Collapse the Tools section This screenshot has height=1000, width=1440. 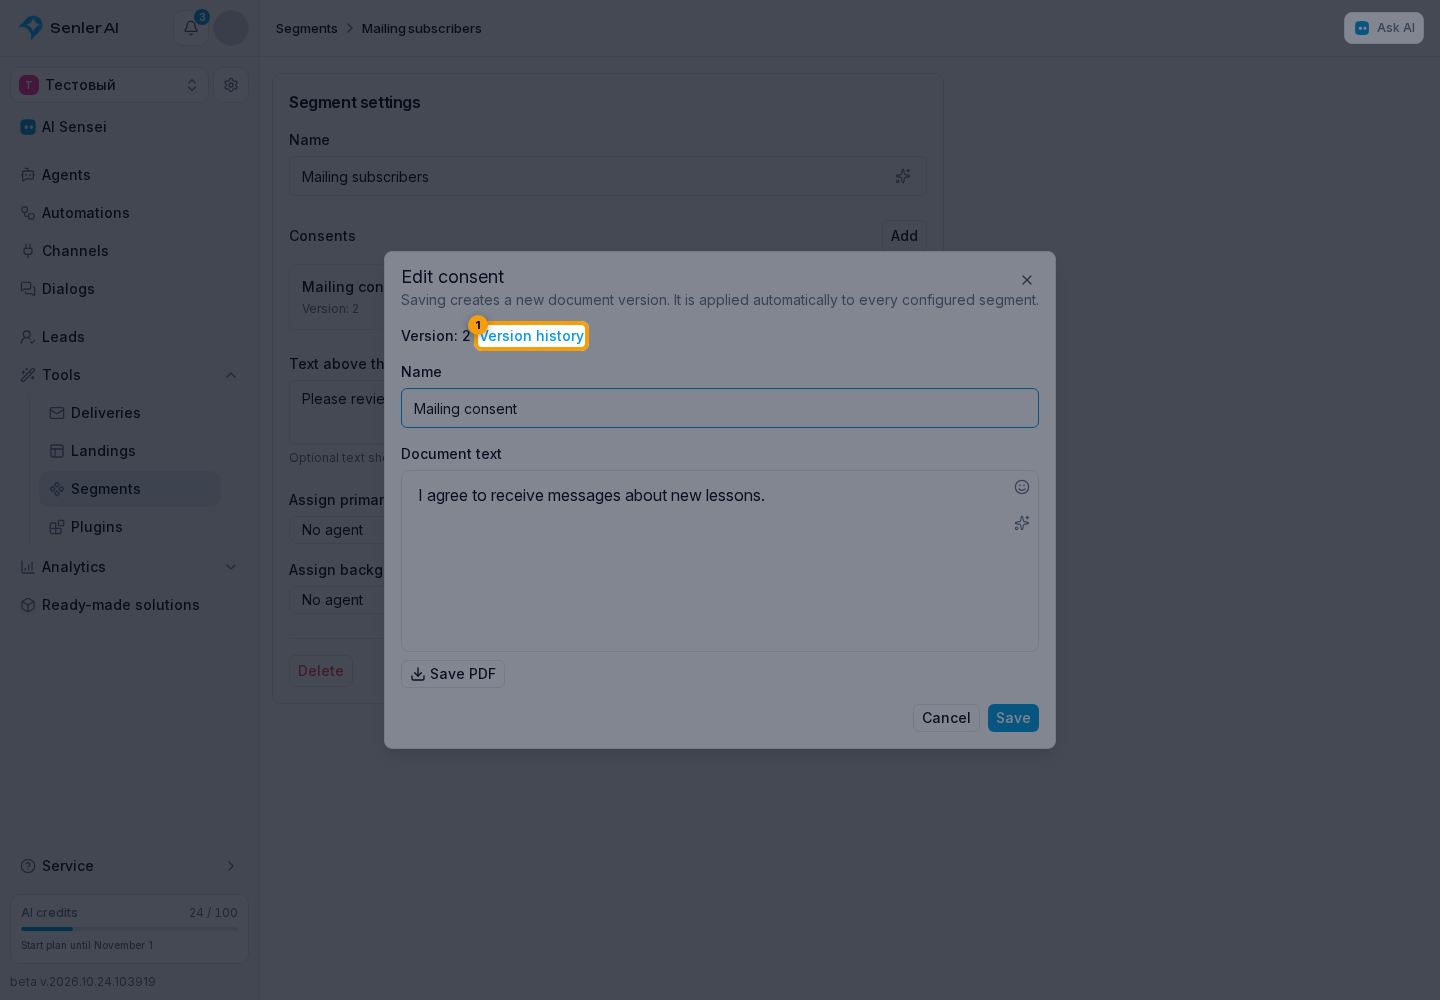(231, 375)
